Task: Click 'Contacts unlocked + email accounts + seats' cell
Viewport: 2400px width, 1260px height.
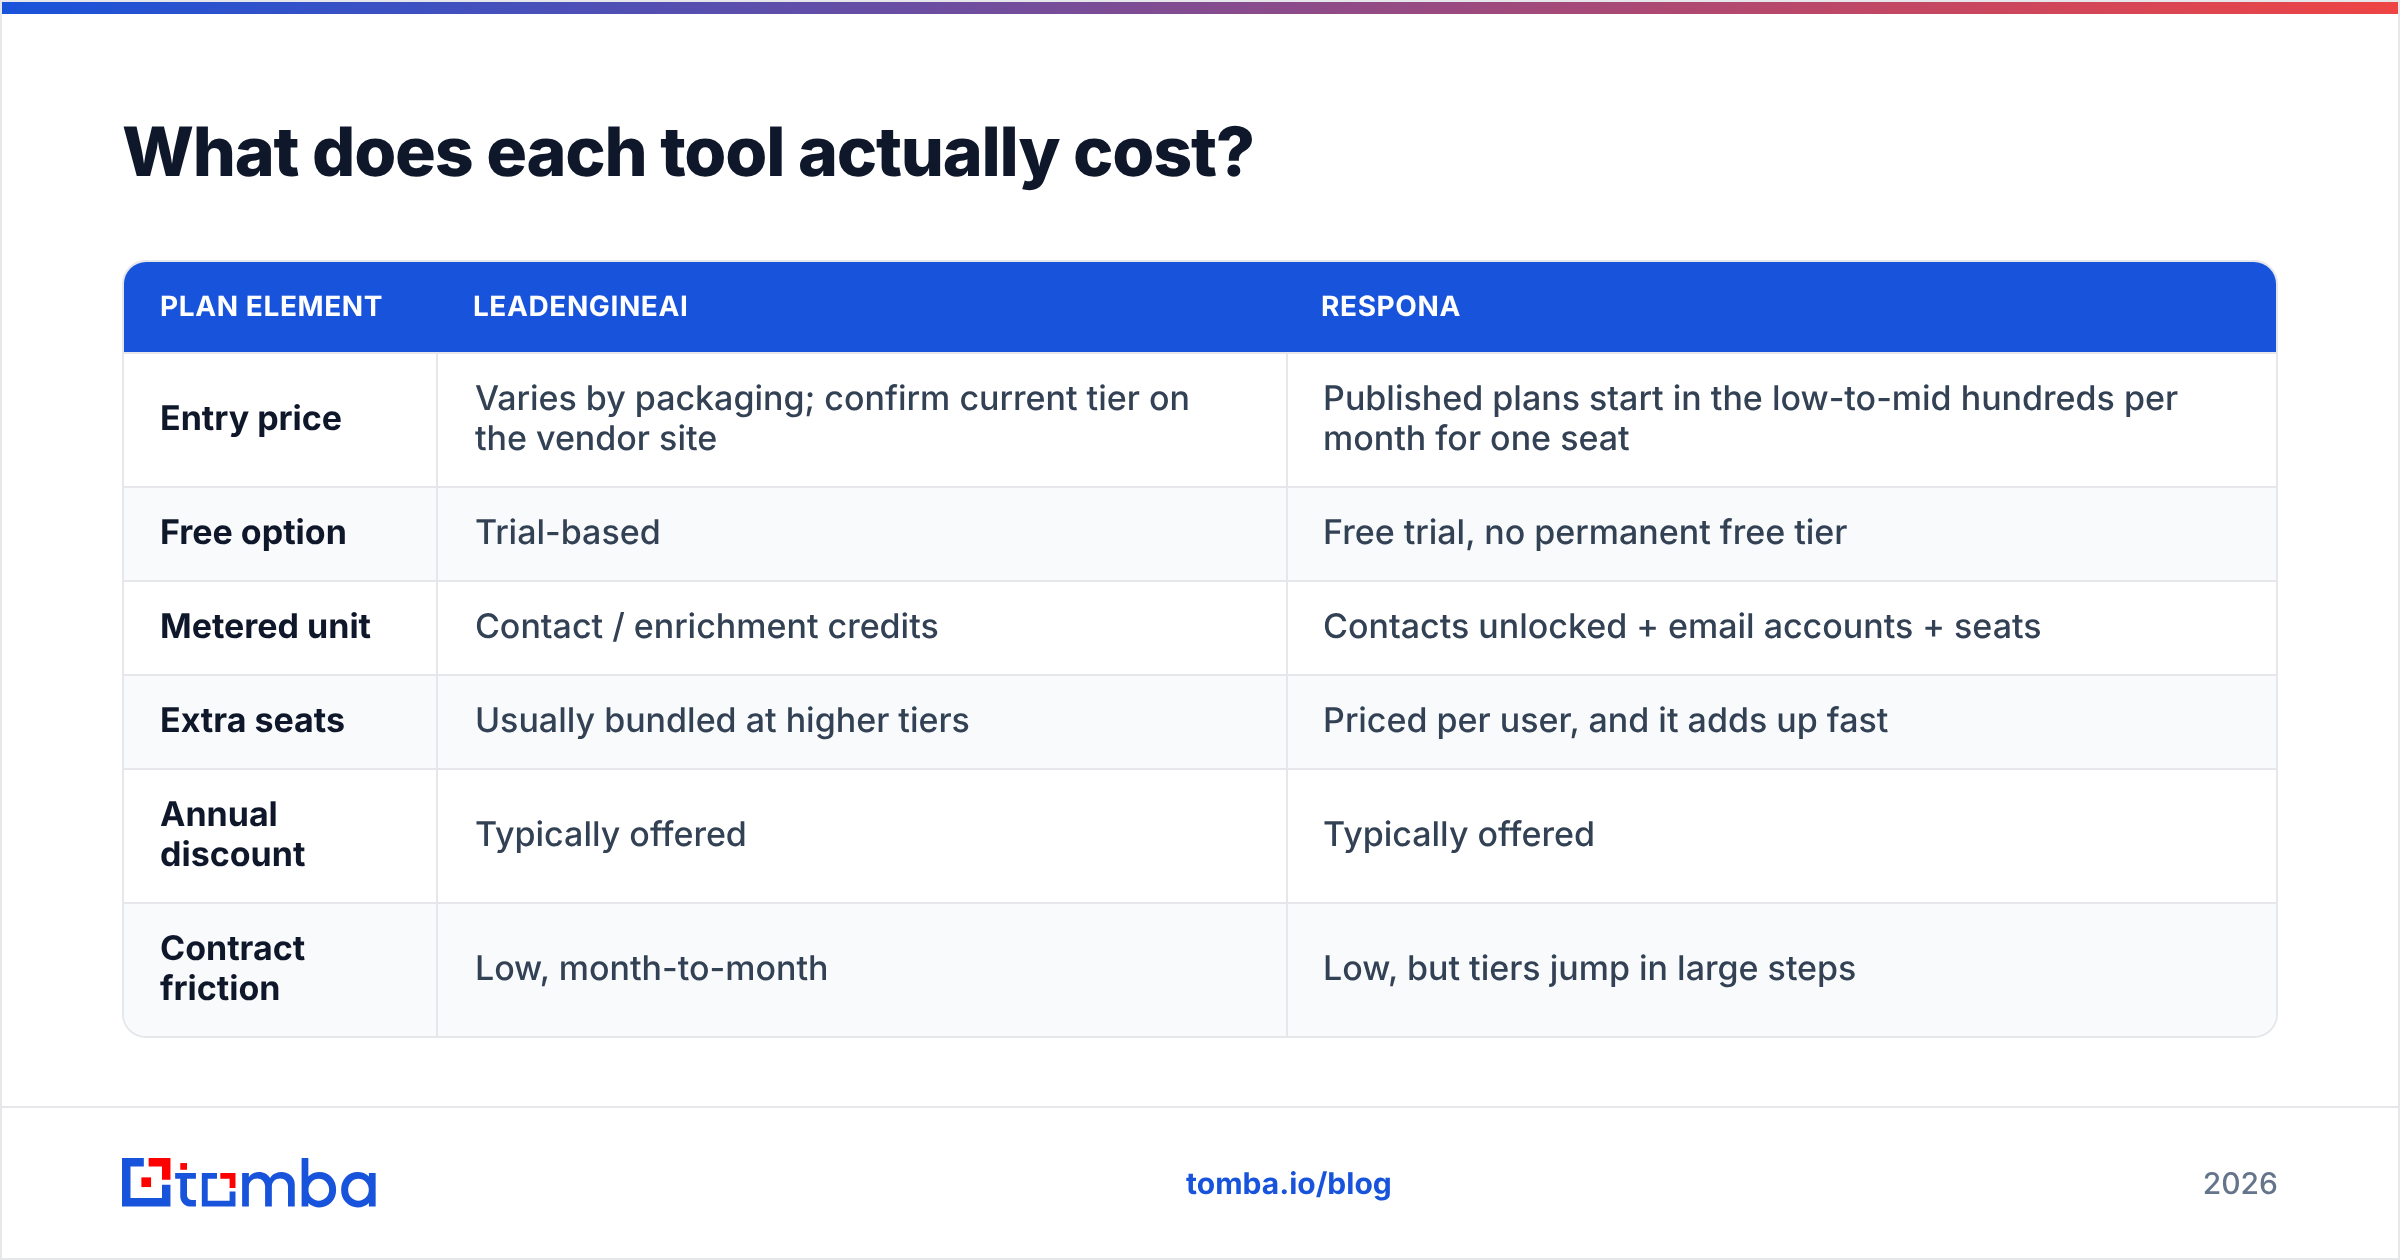Action: 1781,628
